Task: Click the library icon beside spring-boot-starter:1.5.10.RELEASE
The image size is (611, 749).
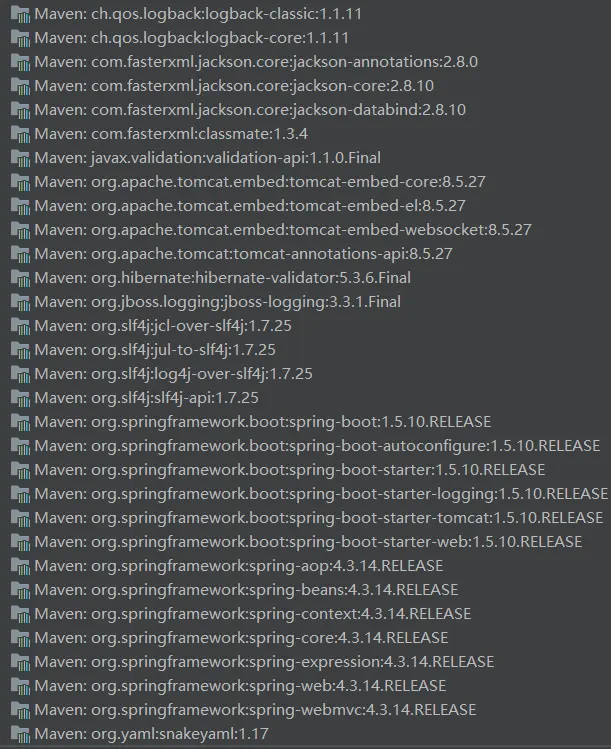Action: pyautogui.click(x=20, y=470)
